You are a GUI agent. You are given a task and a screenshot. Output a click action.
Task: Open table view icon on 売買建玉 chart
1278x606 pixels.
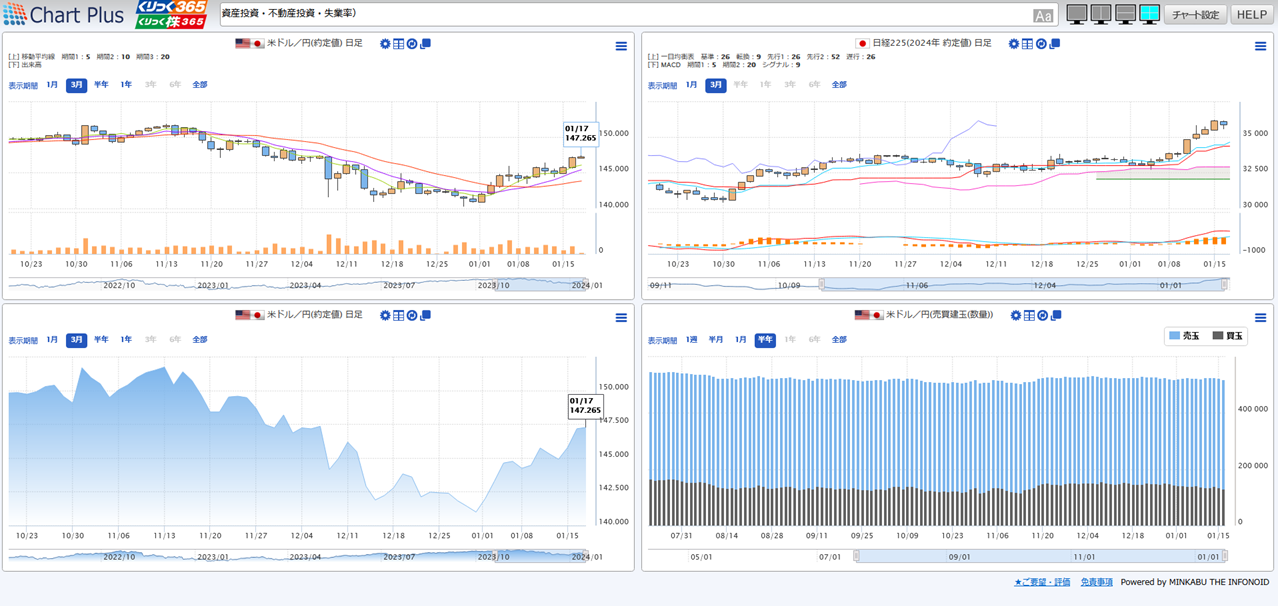(x=1028, y=315)
